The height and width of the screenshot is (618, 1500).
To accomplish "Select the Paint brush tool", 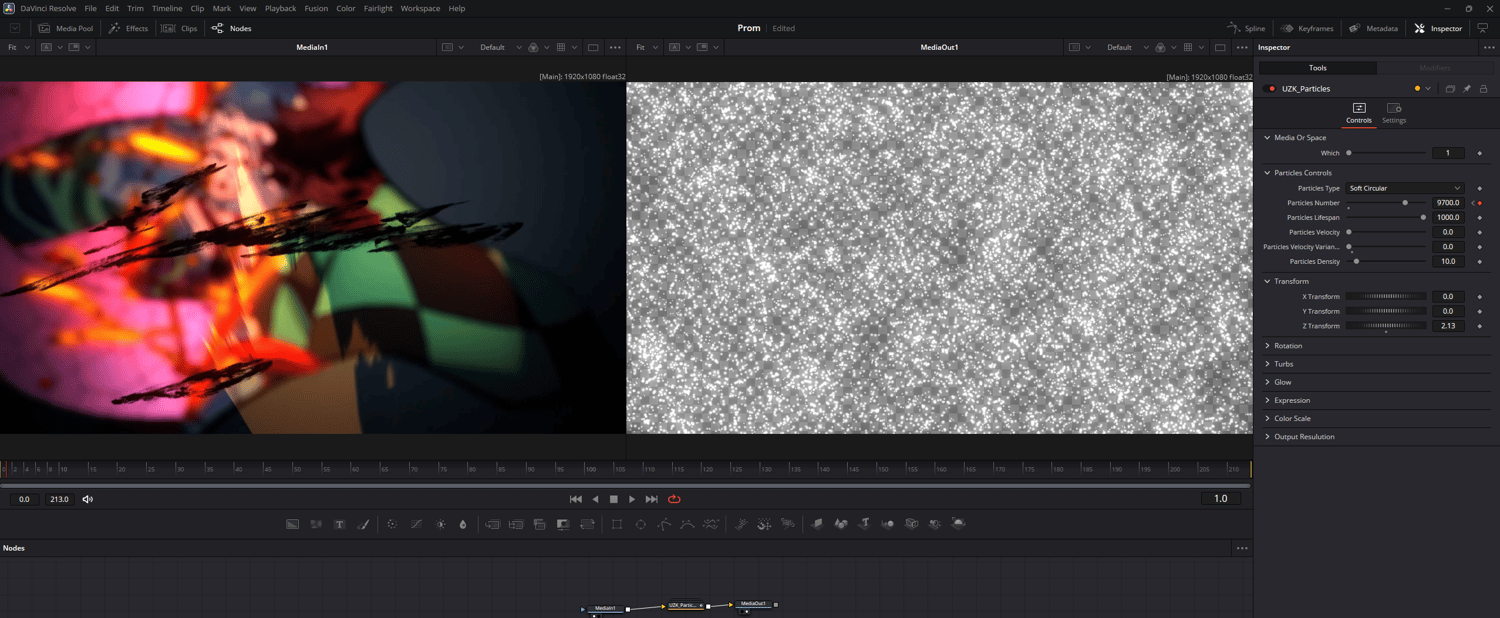I will click(363, 524).
